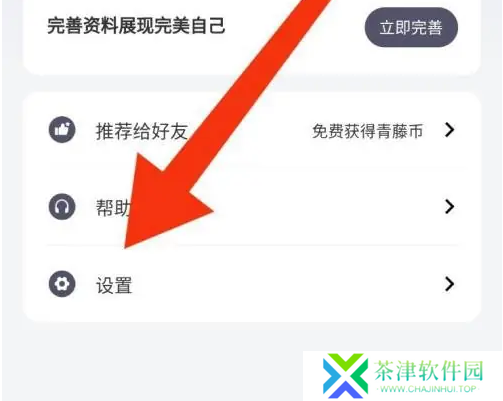Screen dimensions: 503x401
Task: Click the gear settings icon
Action: (62, 284)
